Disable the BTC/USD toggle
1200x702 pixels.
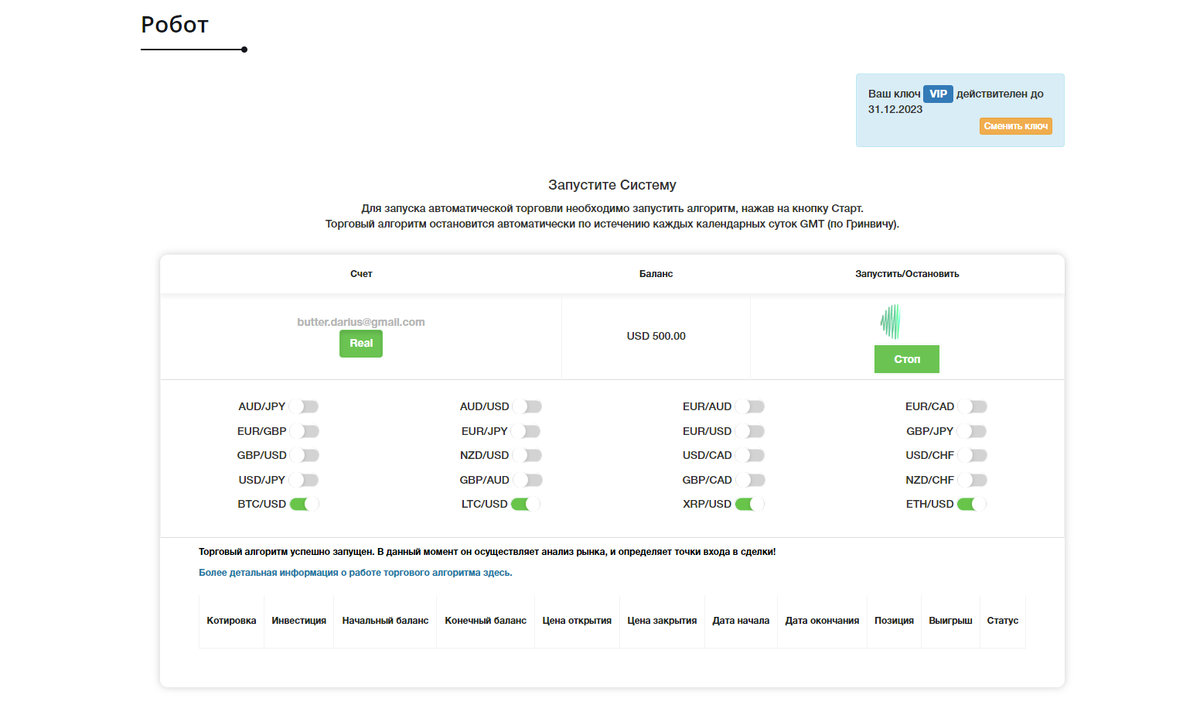point(304,504)
